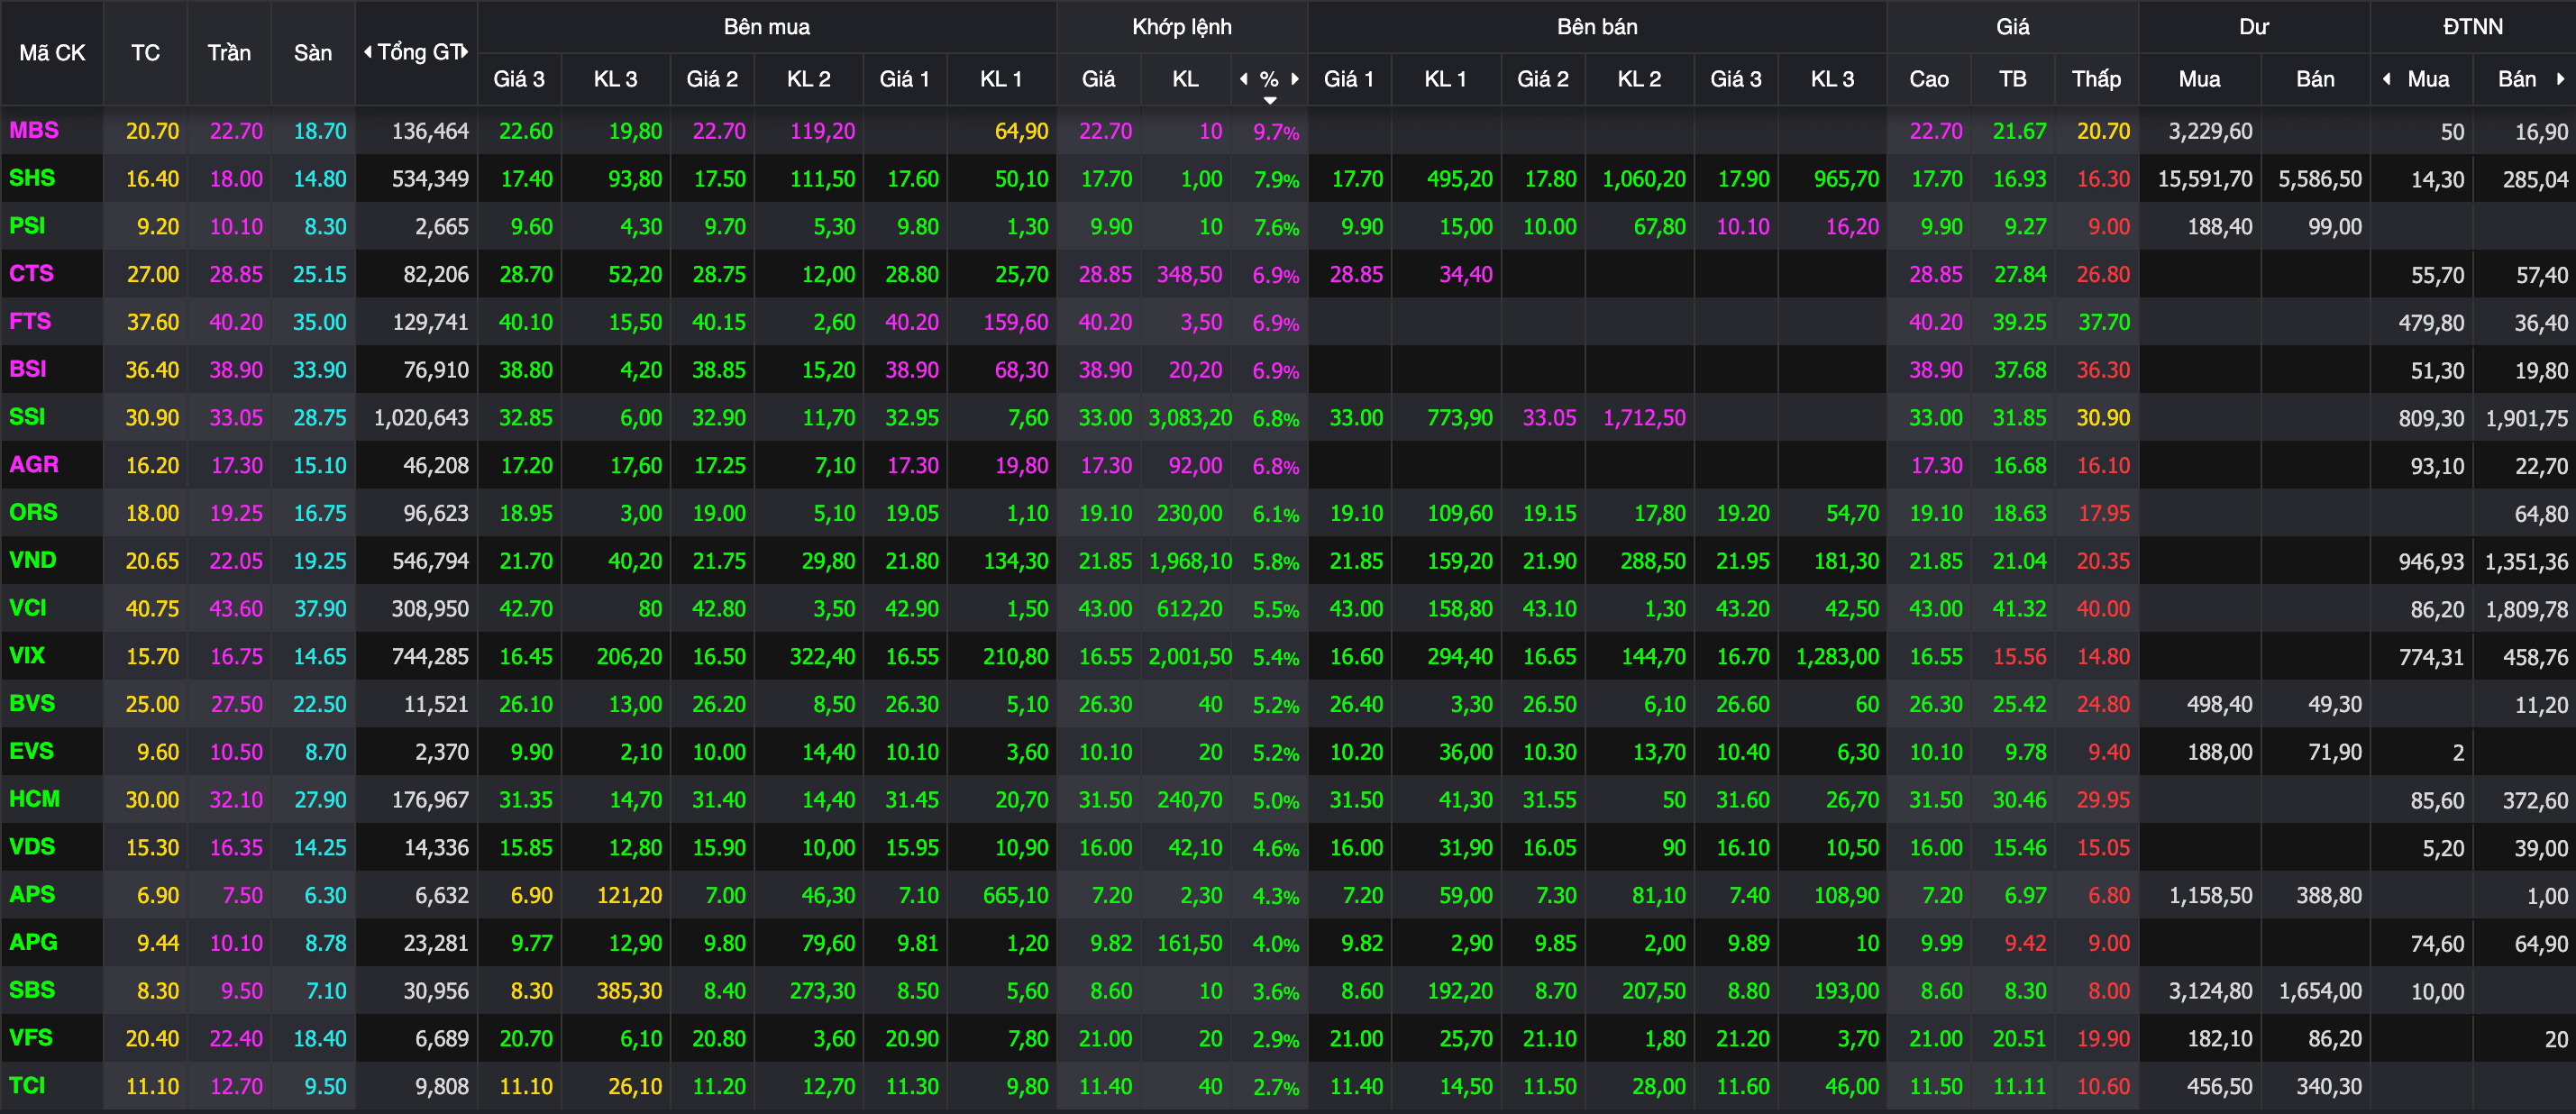Click SHS Dư Mua value 15,591,70
Screen dimensions: 2576x1114
click(x=2205, y=179)
